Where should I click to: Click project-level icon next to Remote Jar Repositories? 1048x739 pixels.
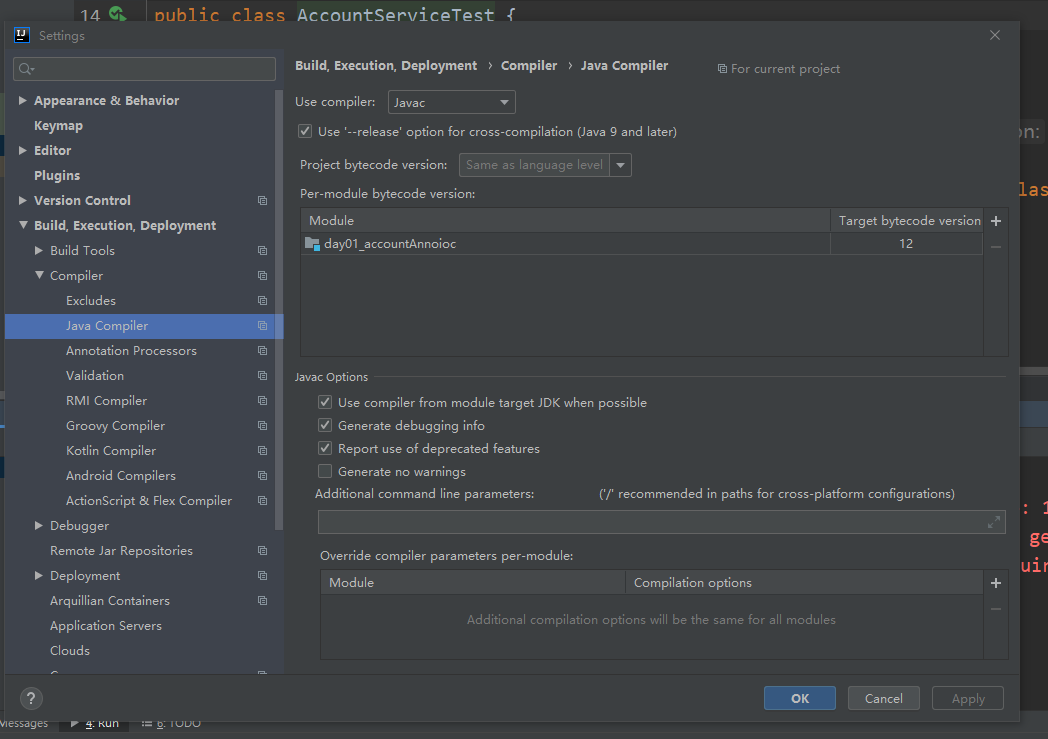(x=263, y=551)
